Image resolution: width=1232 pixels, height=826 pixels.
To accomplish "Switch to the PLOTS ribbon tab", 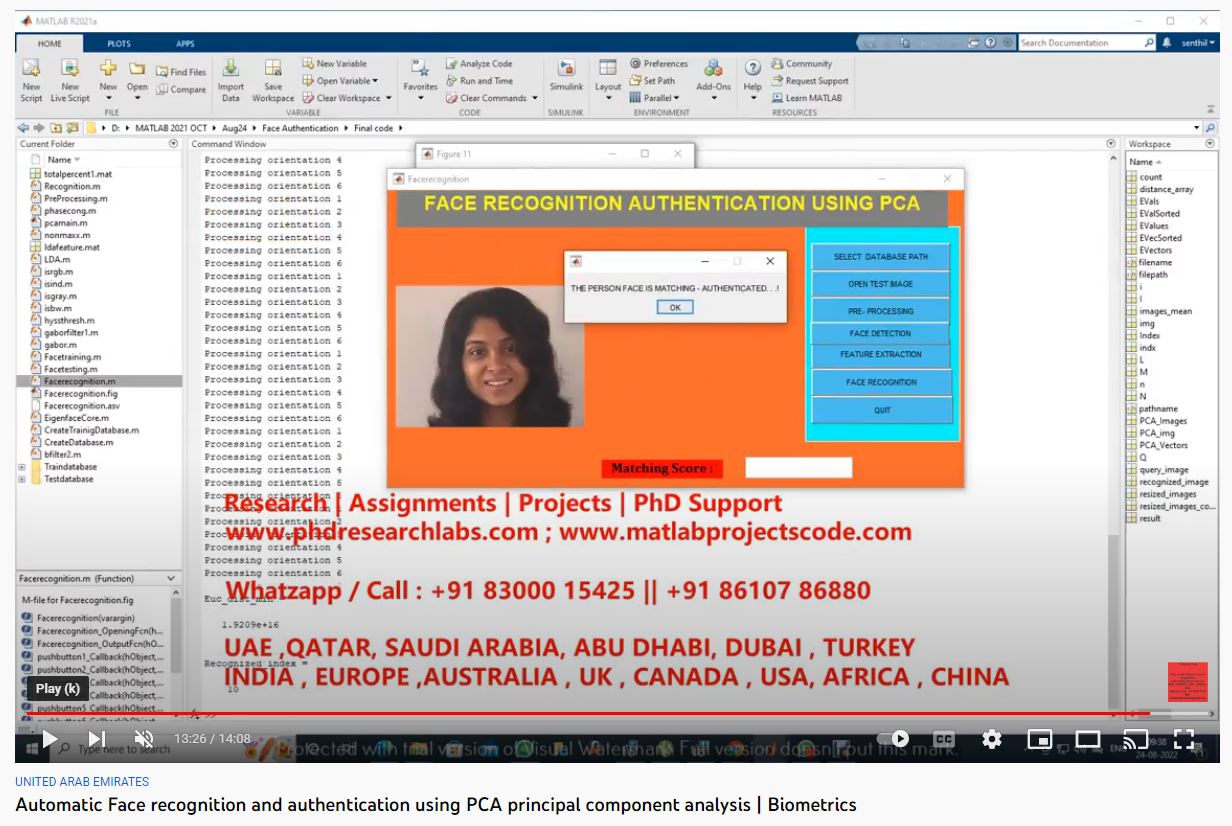I will tap(119, 44).
